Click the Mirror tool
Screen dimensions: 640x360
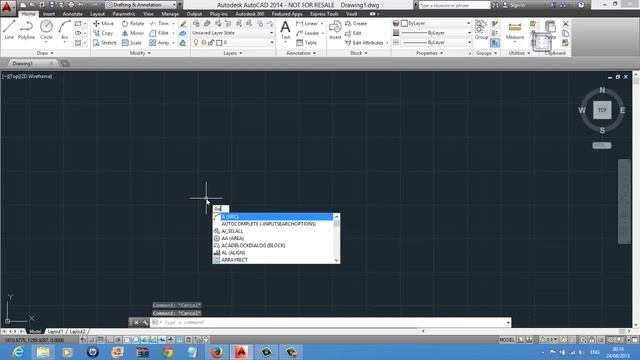[133, 33]
